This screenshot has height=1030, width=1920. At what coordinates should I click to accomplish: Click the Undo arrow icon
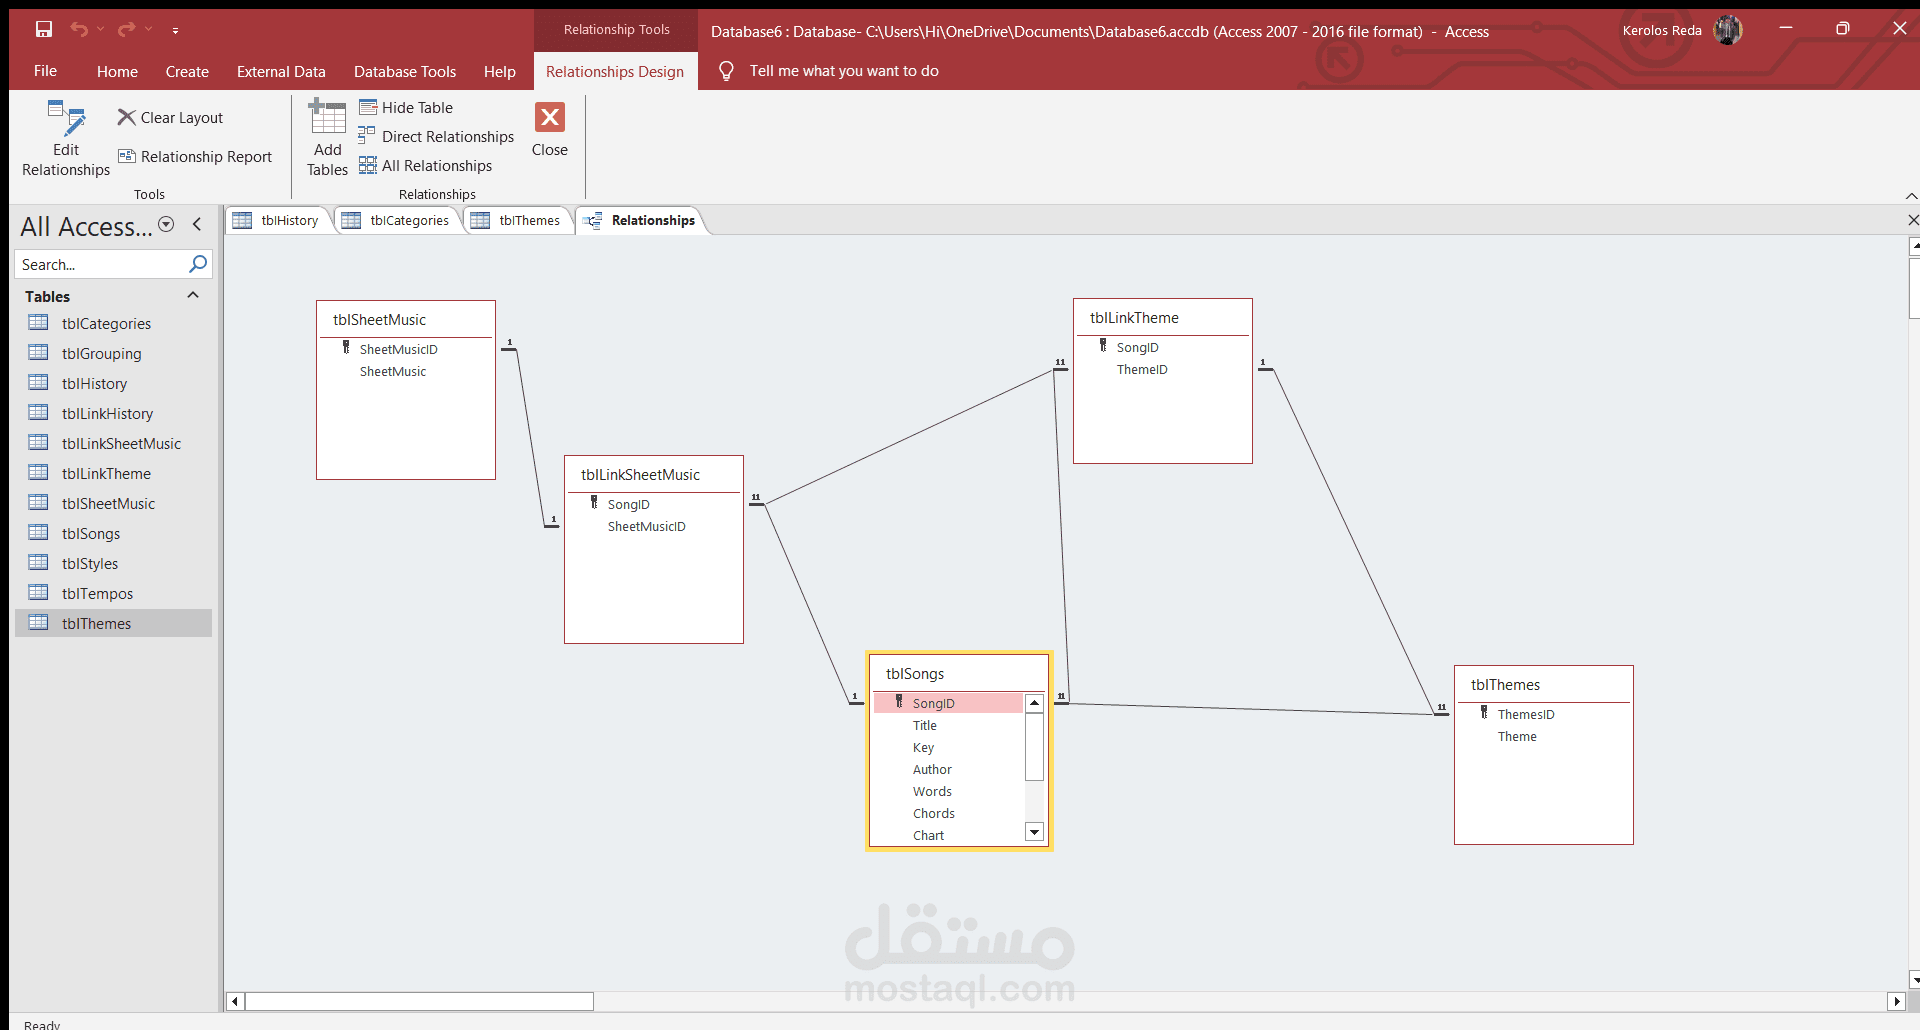pos(79,29)
